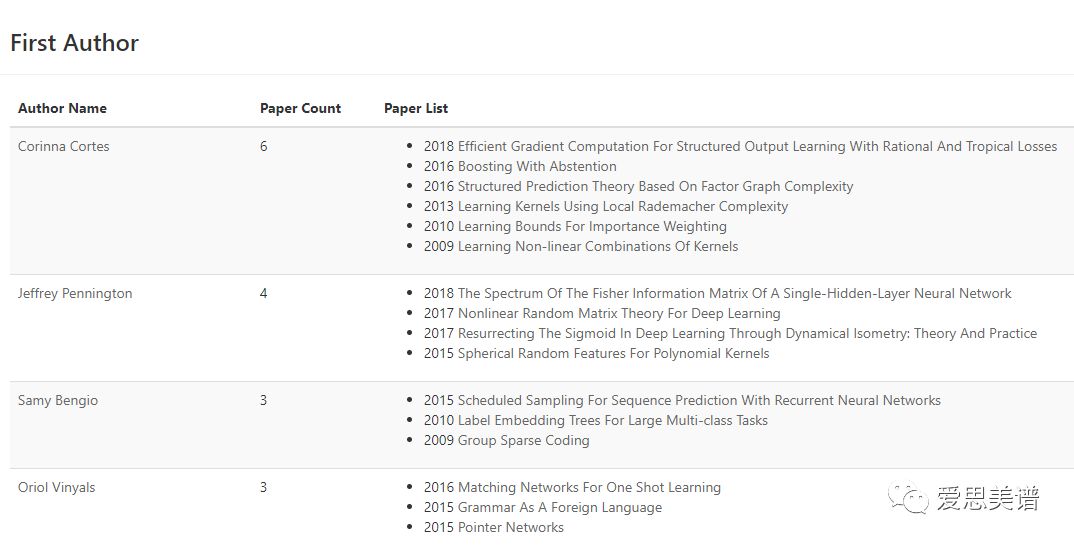Select author name Oriol Vinyals
This screenshot has width=1074, height=545.
(57, 487)
